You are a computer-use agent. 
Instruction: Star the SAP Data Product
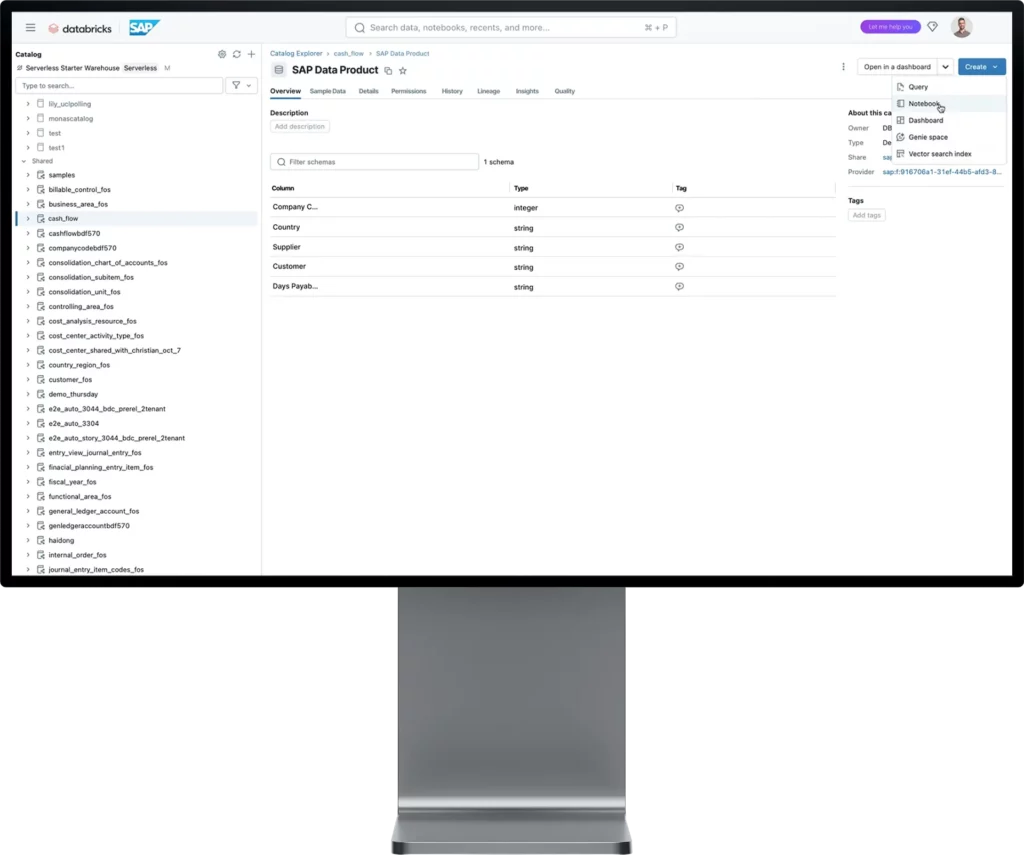[x=403, y=70]
